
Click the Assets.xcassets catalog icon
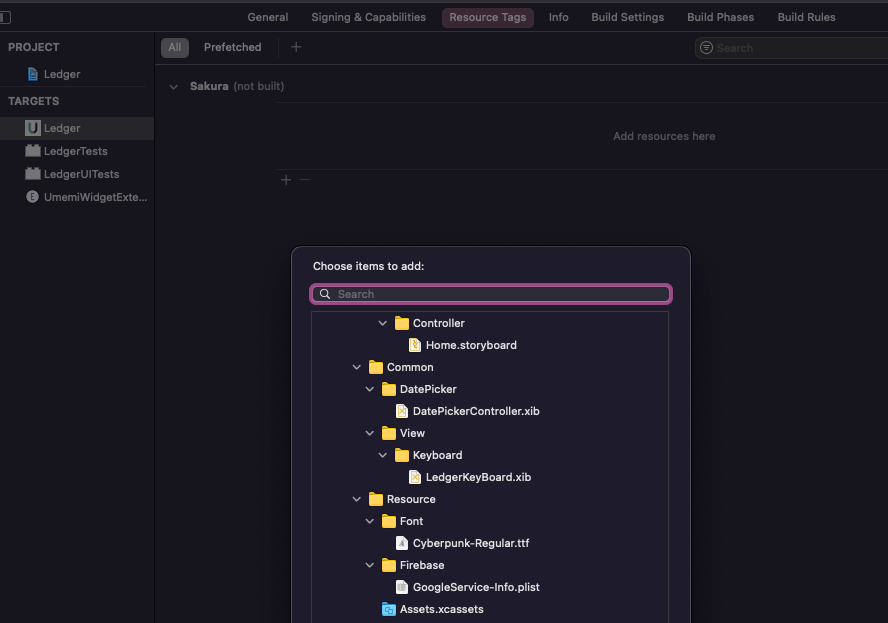point(388,609)
